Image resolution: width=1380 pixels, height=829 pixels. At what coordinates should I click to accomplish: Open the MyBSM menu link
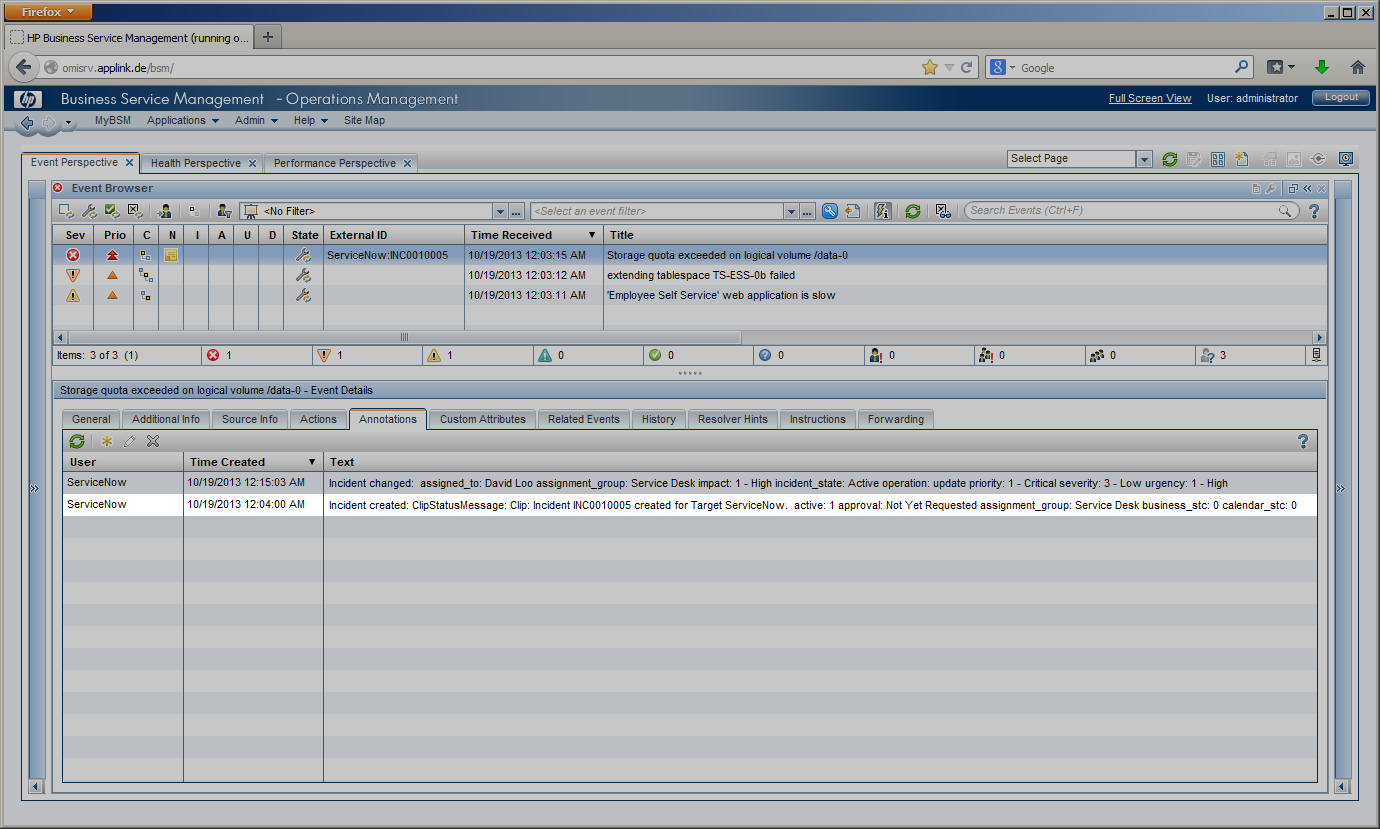coord(113,120)
